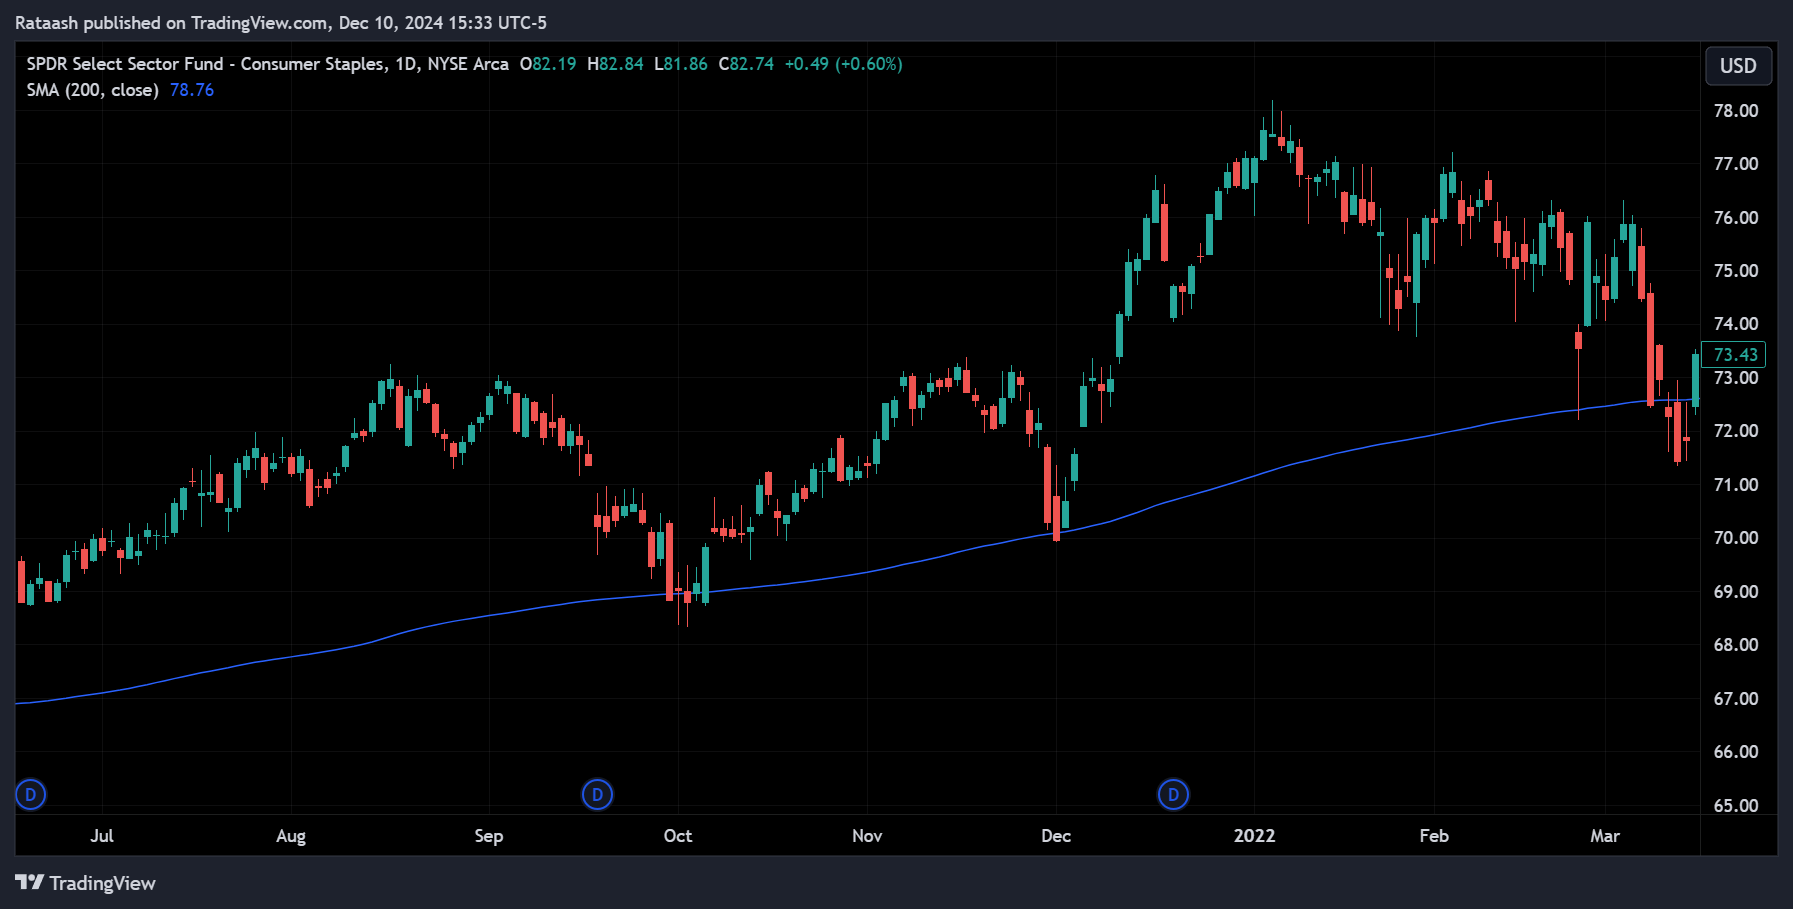The image size is (1793, 909).
Task: Click the 65.00 price axis label
Action: point(1736,805)
